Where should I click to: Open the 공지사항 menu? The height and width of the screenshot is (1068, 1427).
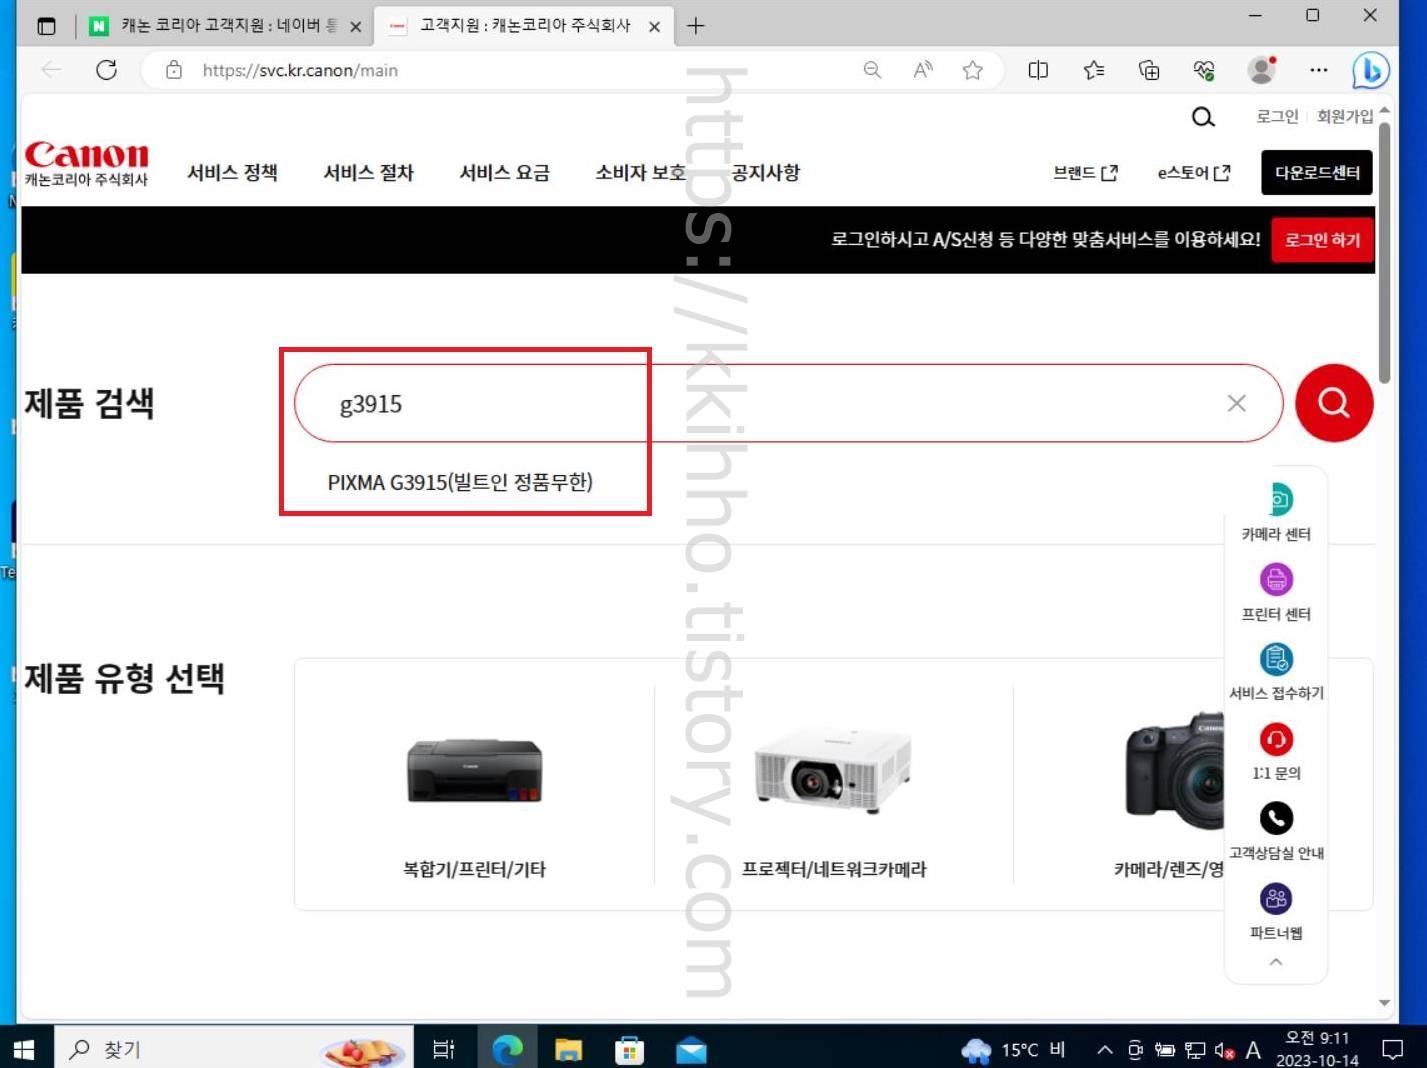(x=765, y=172)
